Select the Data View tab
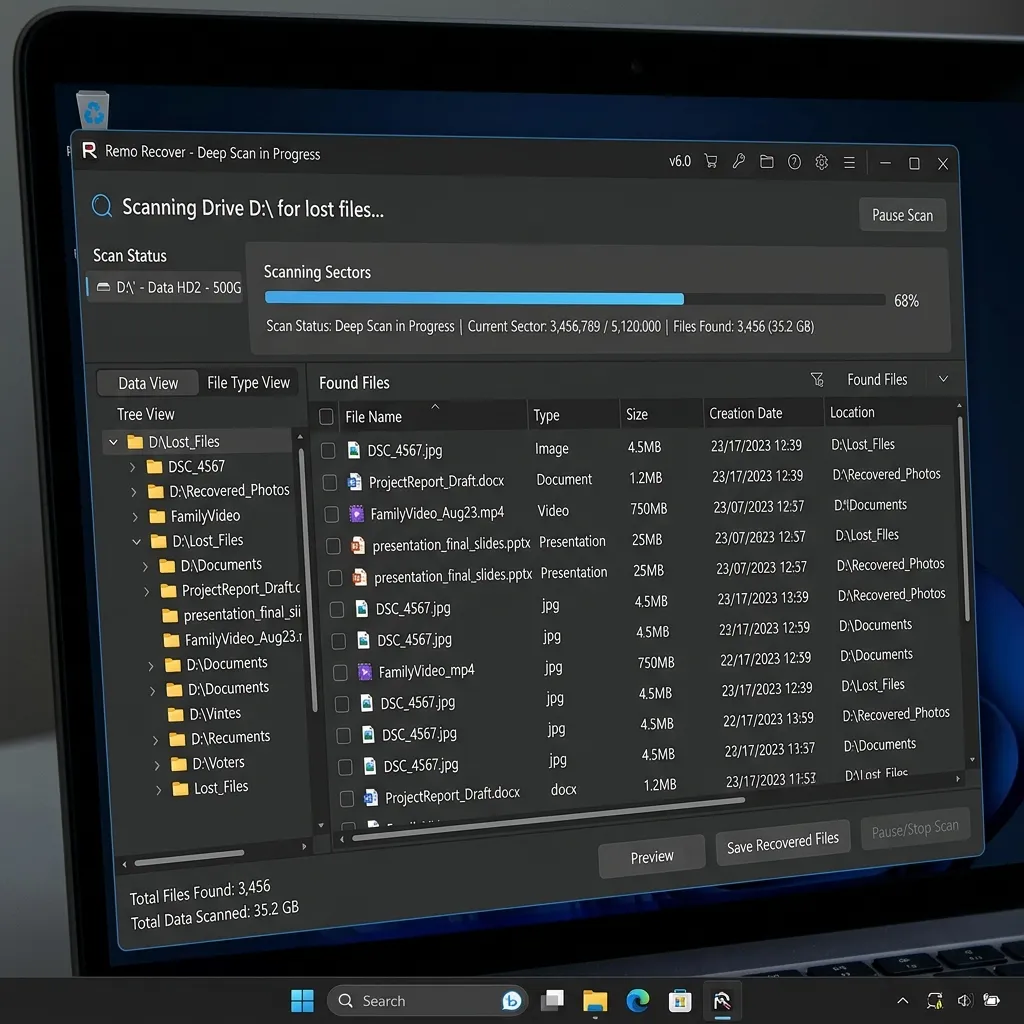Screen dimensions: 1024x1024 pyautogui.click(x=148, y=383)
